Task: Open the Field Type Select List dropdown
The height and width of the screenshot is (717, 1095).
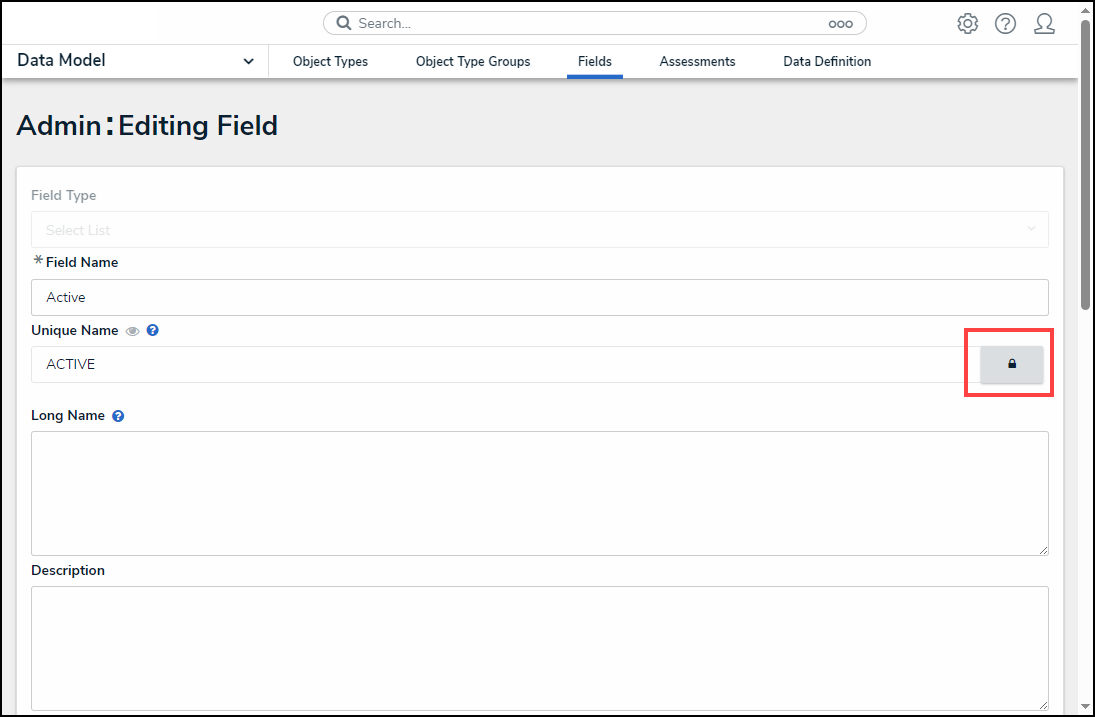Action: [539, 230]
